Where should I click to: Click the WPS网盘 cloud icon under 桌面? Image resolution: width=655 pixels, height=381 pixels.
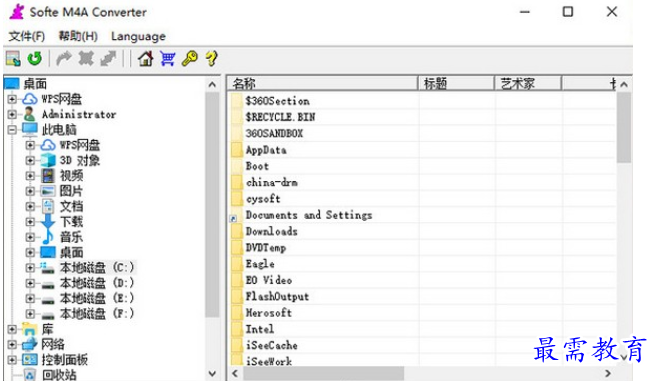pos(30,99)
